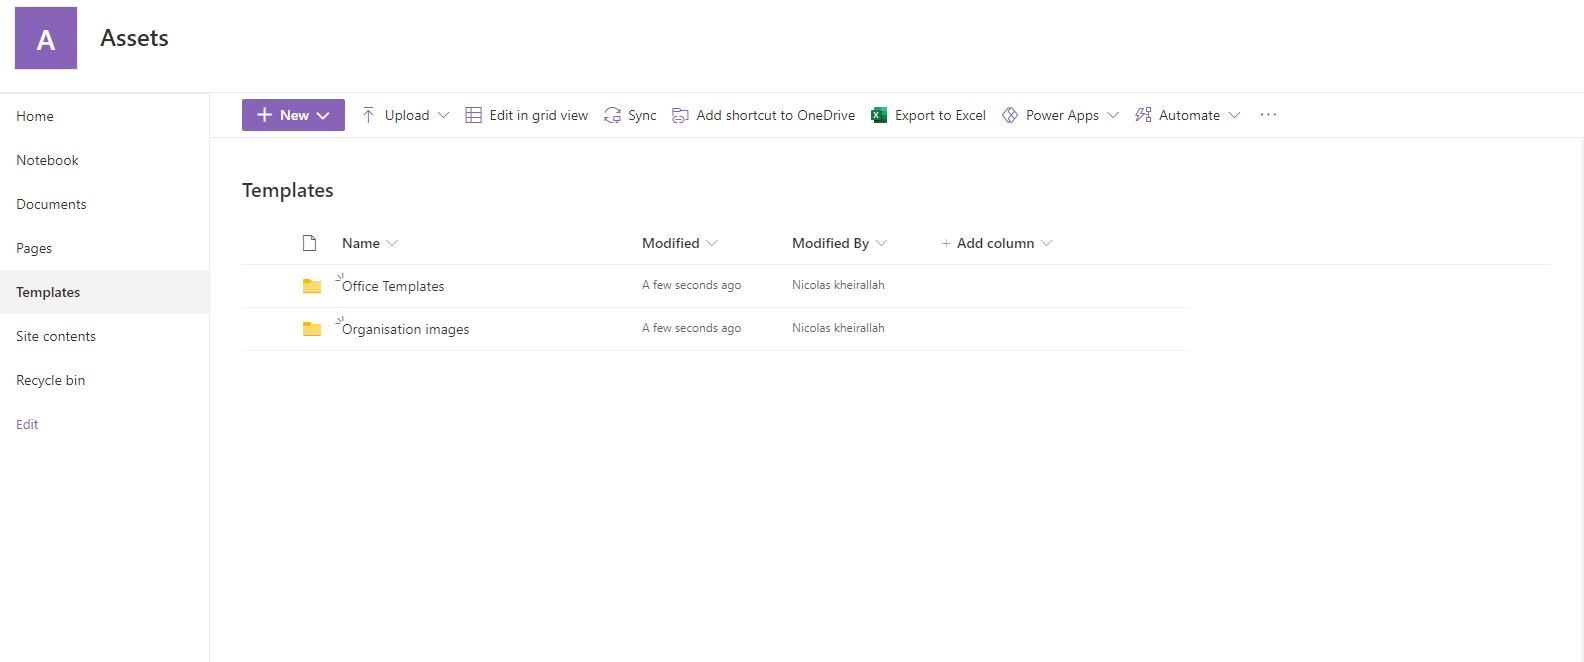The image size is (1584, 662).
Task: Open the Name column sort dropdown
Action: coord(392,243)
